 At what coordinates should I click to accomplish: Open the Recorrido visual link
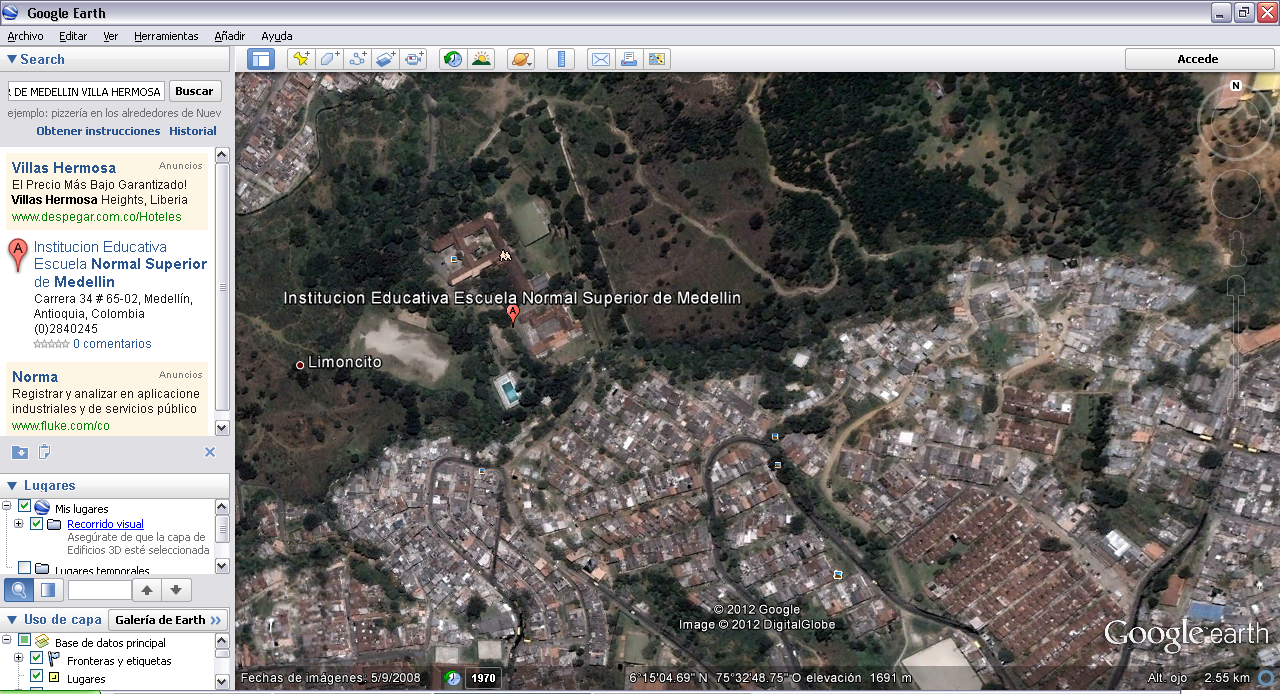pyautogui.click(x=105, y=524)
